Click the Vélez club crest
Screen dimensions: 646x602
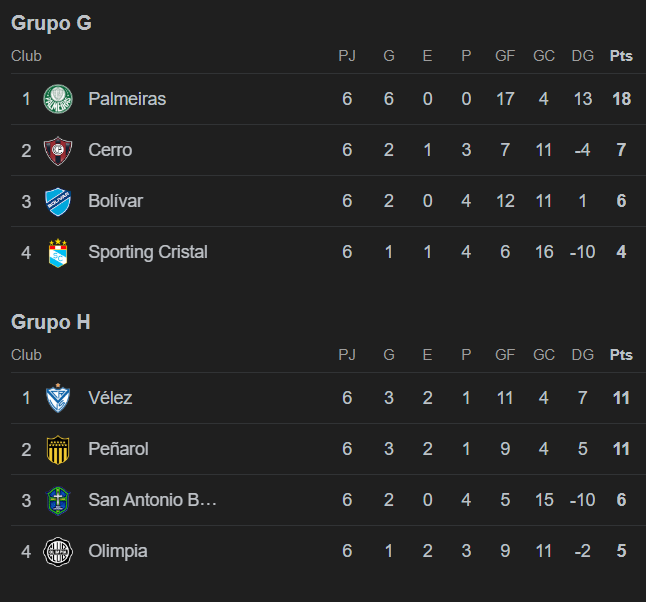coord(58,398)
